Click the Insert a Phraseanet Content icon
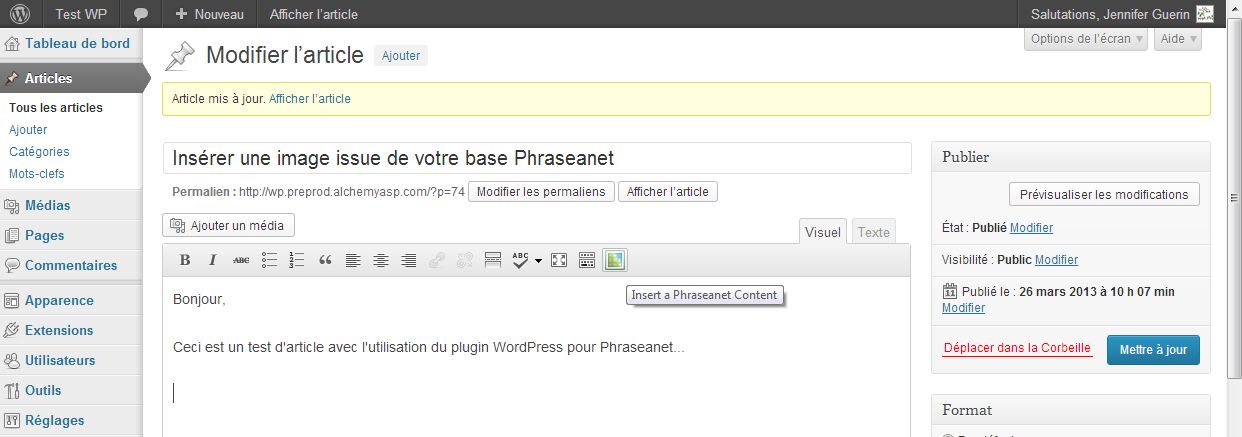1242x437 pixels. click(614, 260)
